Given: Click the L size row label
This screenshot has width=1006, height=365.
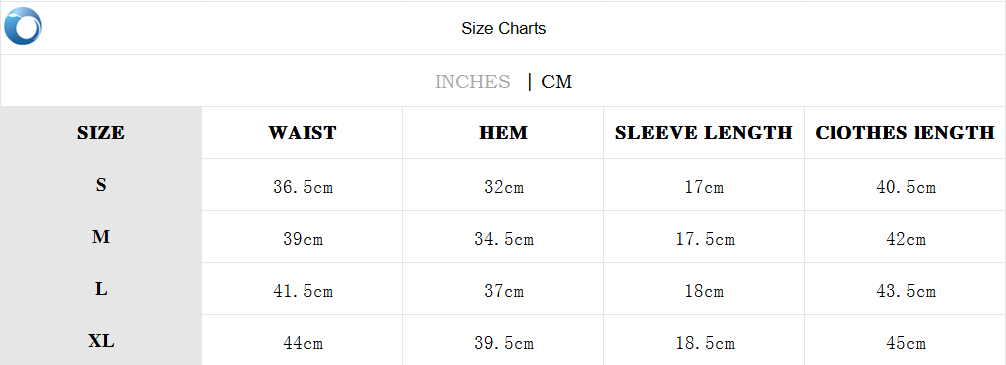Looking at the screenshot, I should click(101, 289).
